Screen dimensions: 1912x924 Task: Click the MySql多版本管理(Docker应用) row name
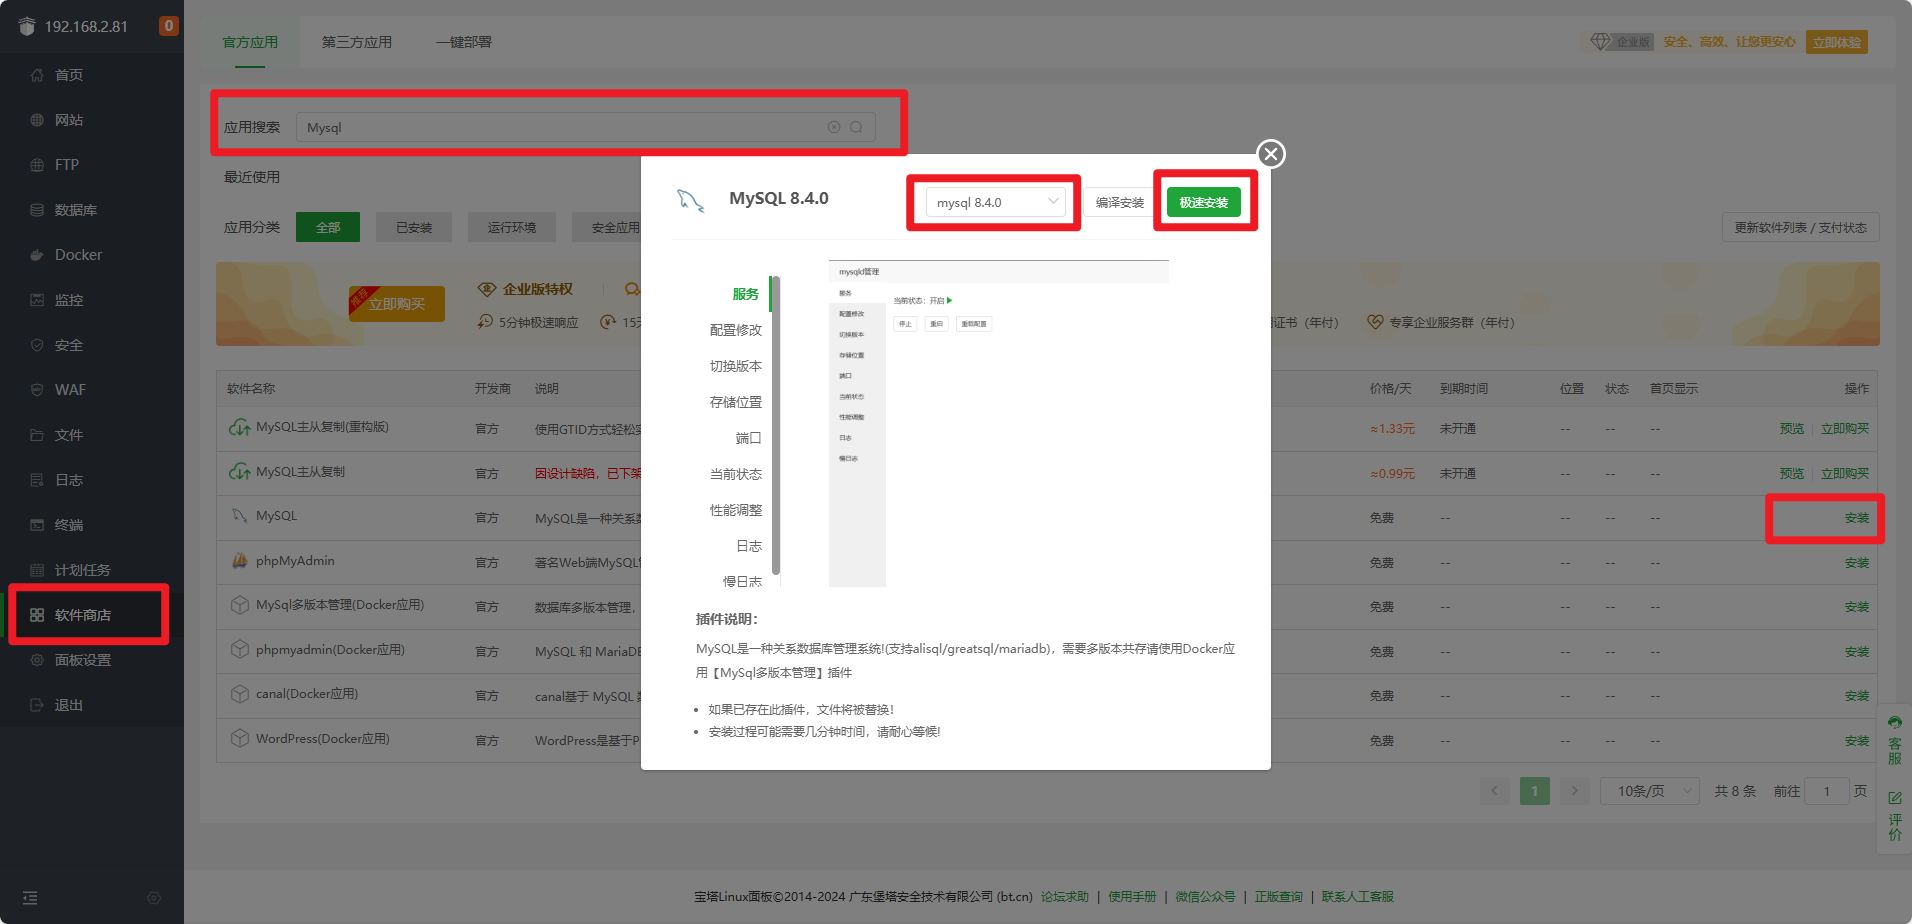click(x=340, y=605)
